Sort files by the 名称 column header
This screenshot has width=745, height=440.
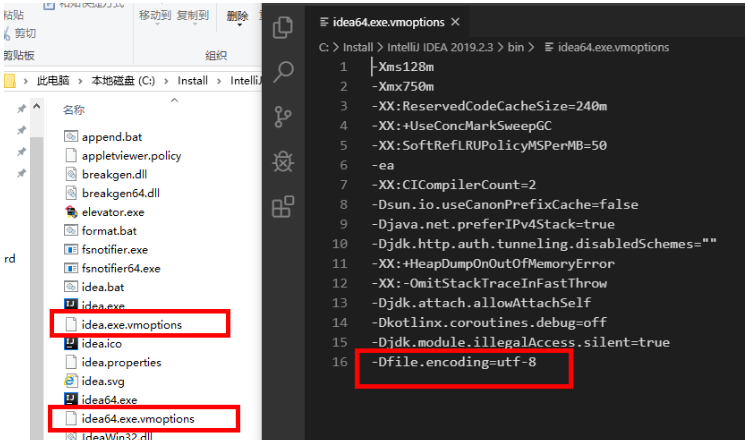[x=74, y=110]
